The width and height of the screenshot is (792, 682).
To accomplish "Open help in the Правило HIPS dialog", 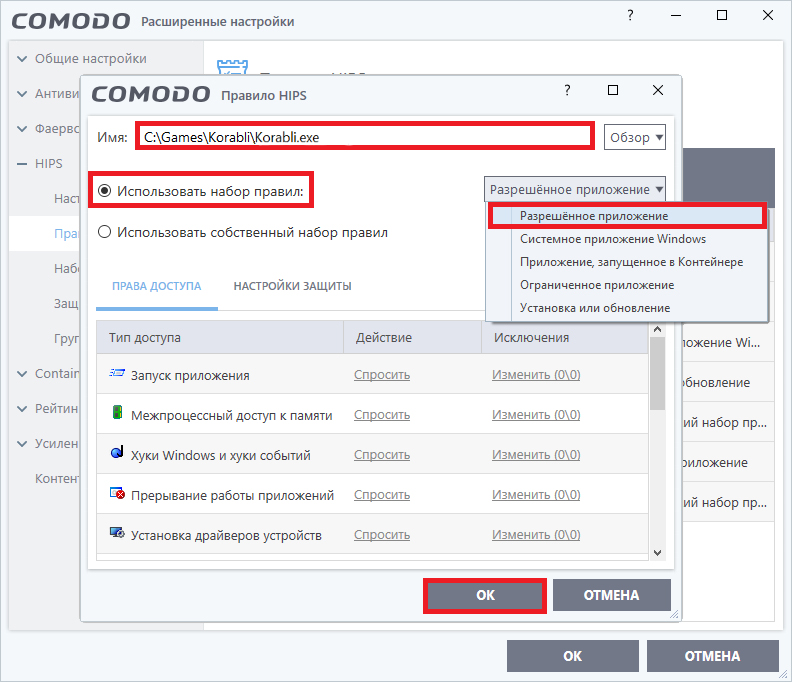I will coord(567,90).
